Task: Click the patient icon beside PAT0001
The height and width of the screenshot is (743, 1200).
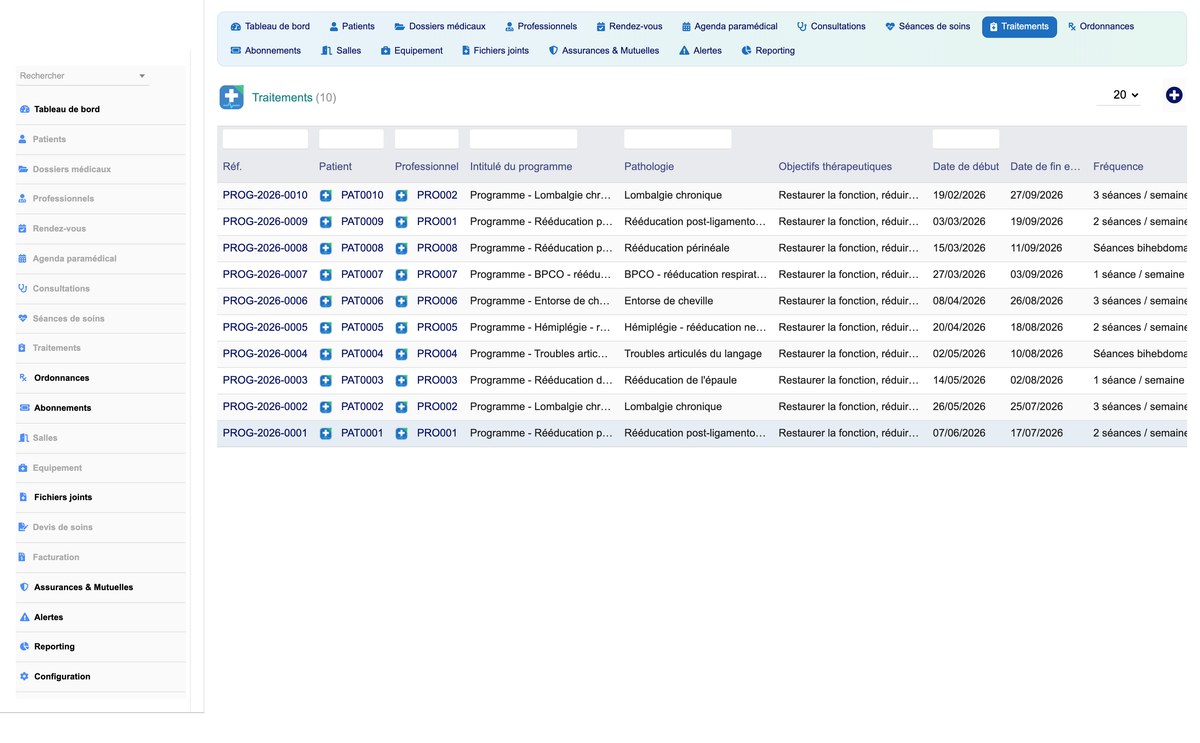Action: click(x=326, y=433)
